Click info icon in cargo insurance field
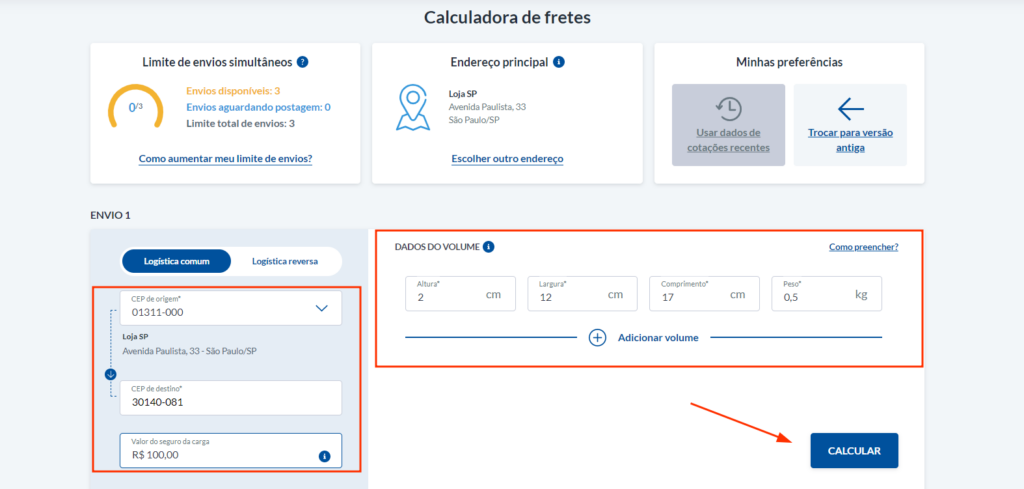The width and height of the screenshot is (1024, 489). pos(325,456)
